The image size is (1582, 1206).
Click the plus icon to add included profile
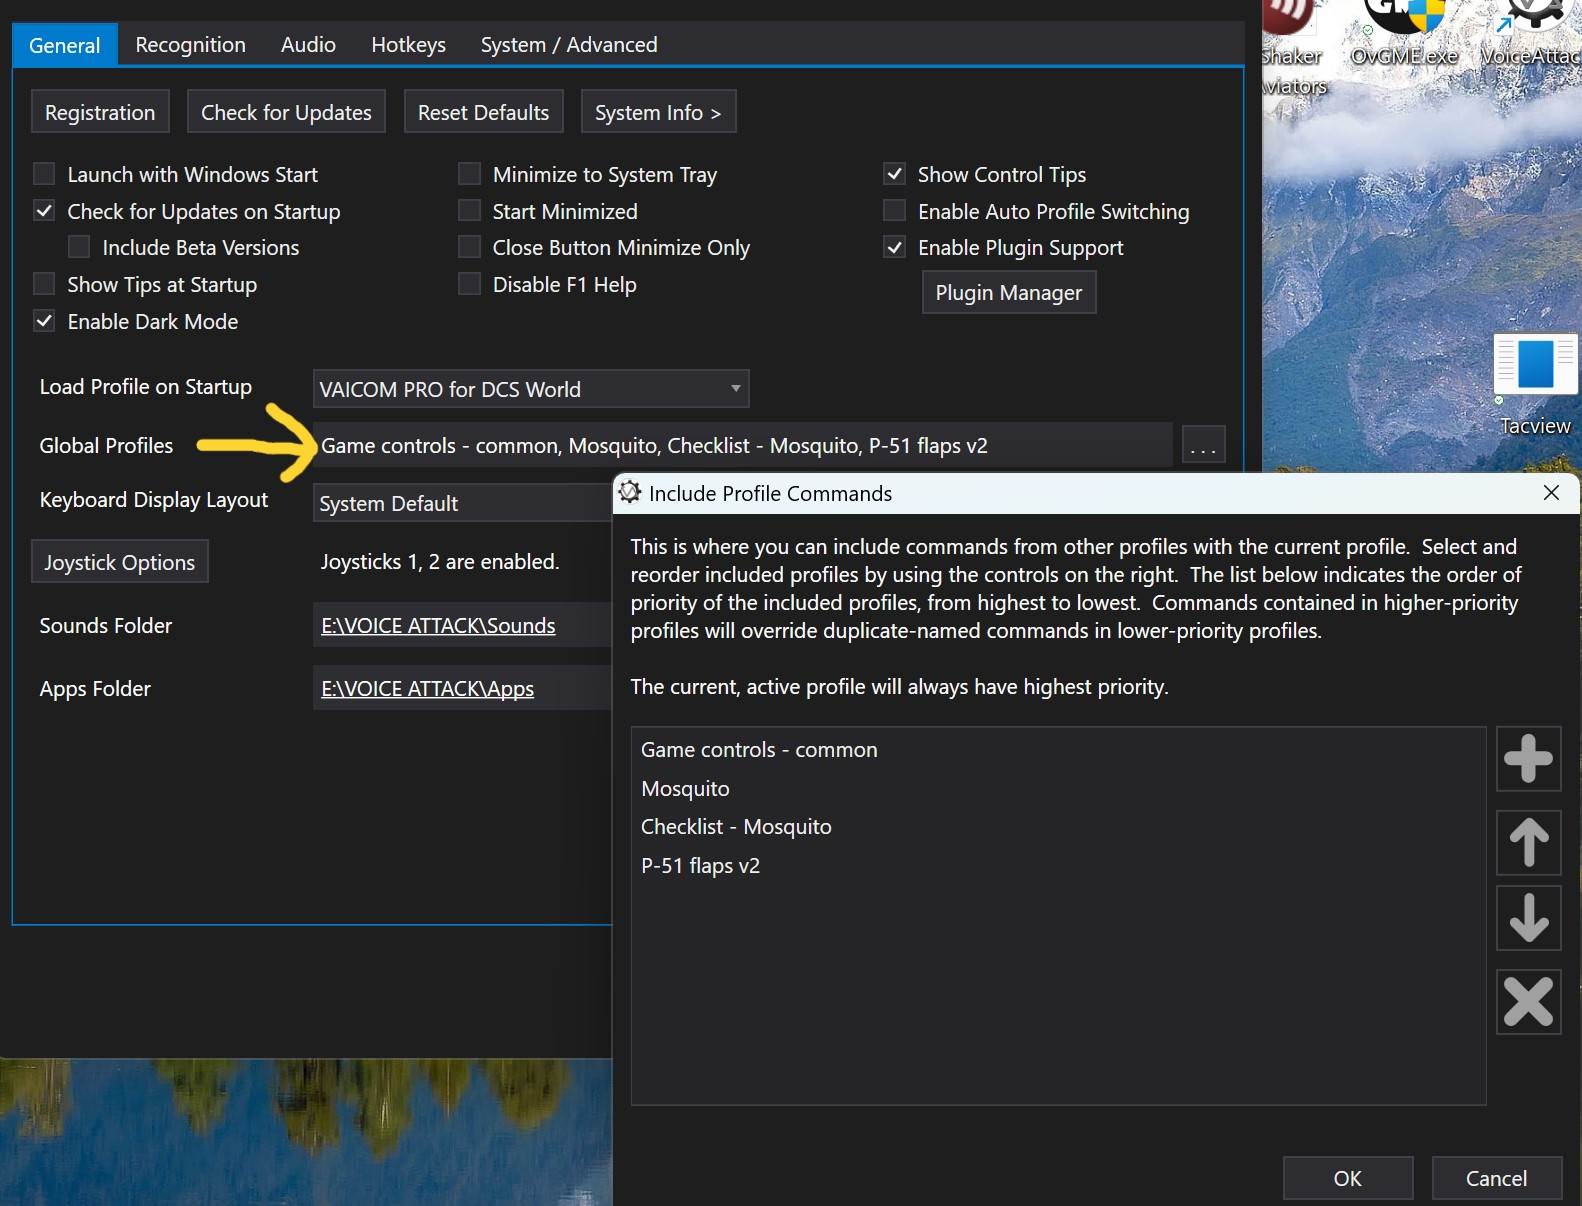[x=1528, y=758]
